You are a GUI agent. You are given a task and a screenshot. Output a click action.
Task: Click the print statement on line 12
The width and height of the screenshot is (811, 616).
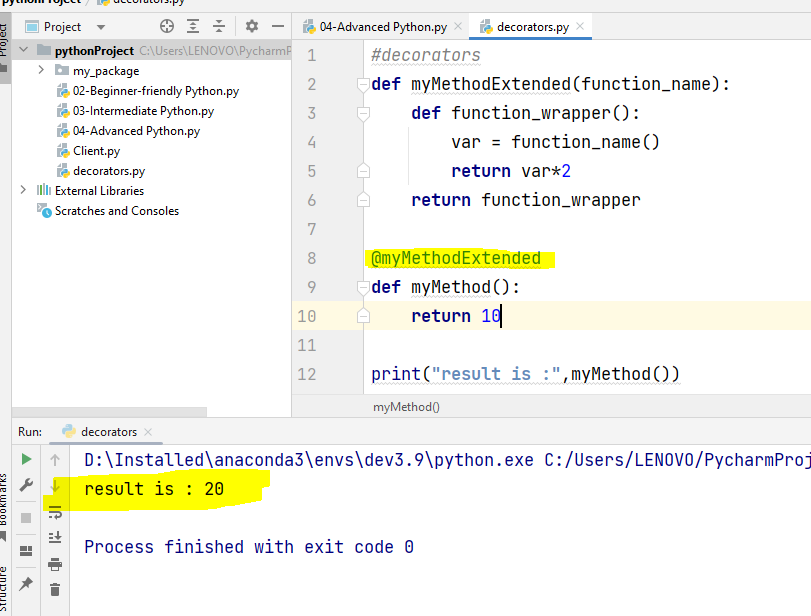point(525,374)
